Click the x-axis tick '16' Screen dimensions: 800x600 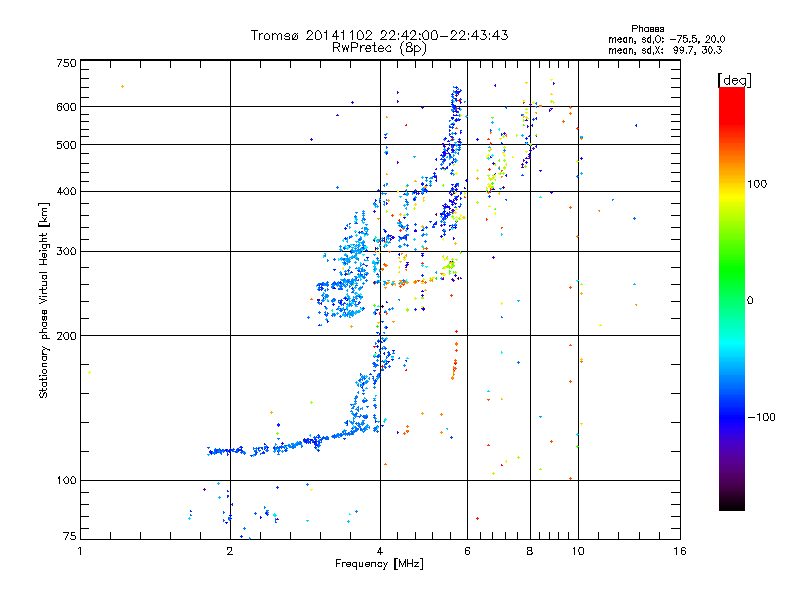coord(680,551)
